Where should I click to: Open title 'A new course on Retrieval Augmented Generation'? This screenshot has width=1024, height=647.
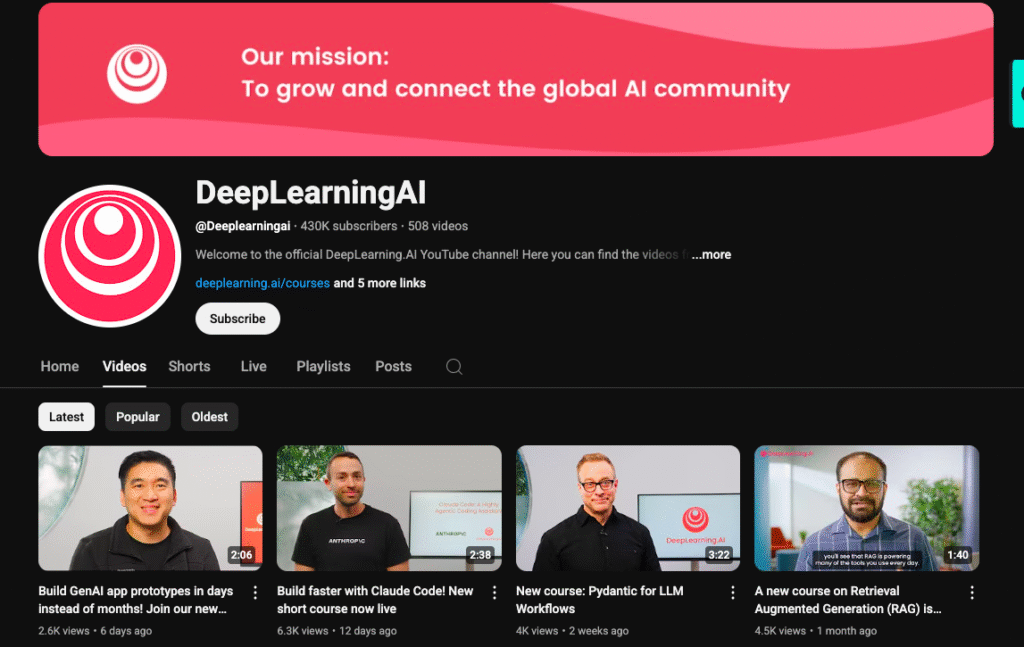click(x=848, y=599)
